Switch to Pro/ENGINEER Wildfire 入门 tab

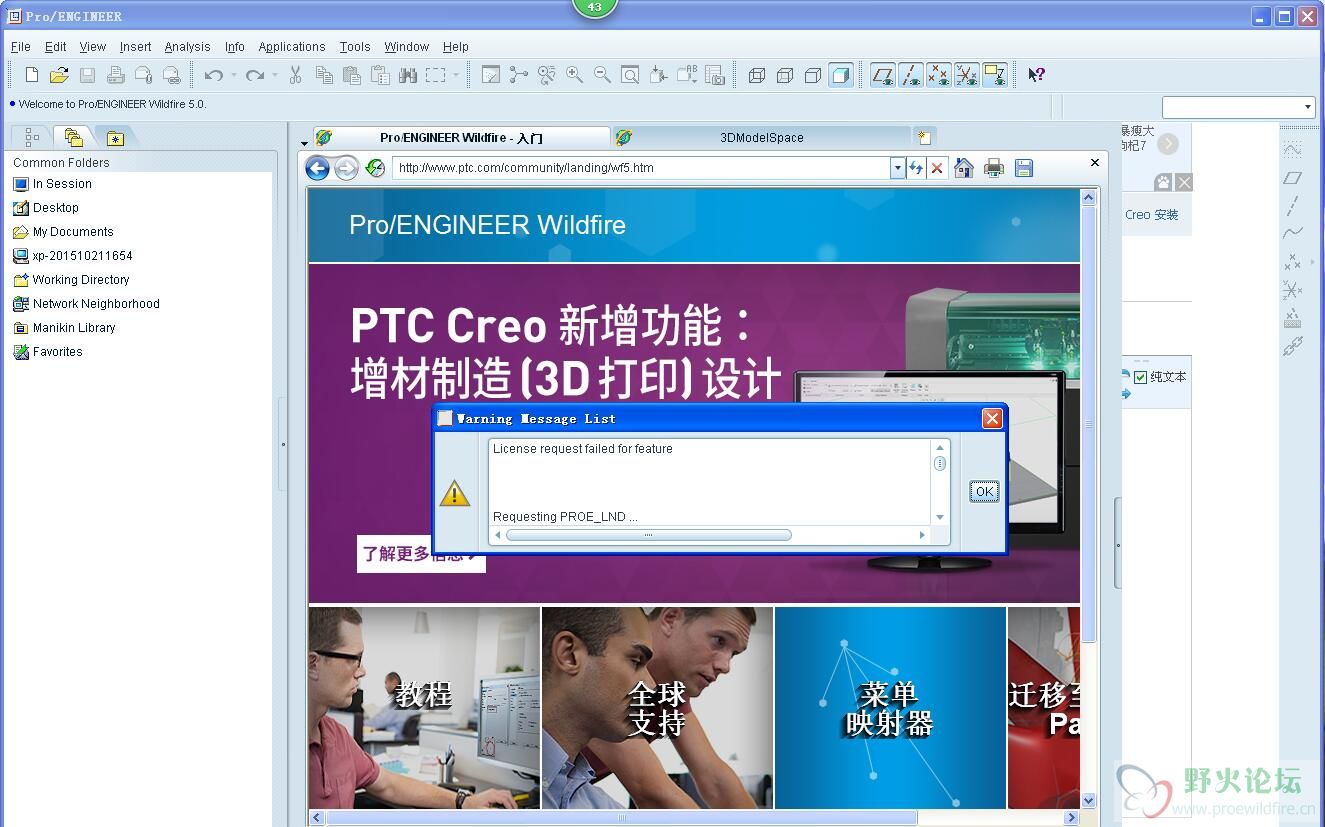461,138
